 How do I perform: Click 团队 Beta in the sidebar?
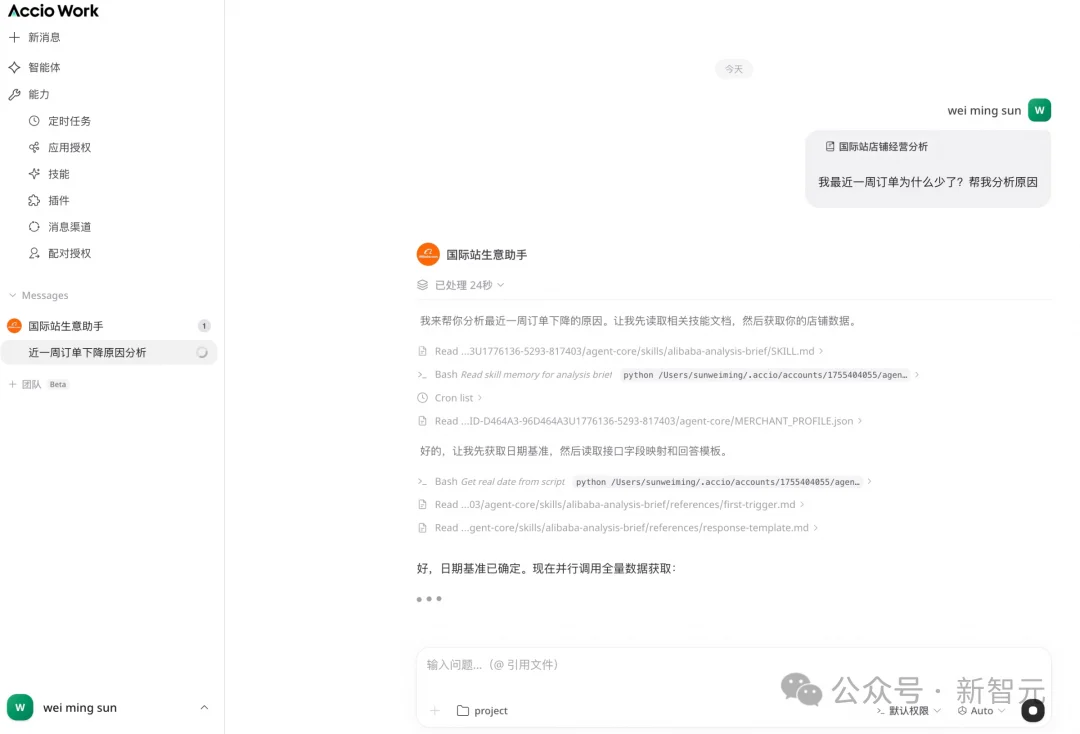tap(33, 383)
